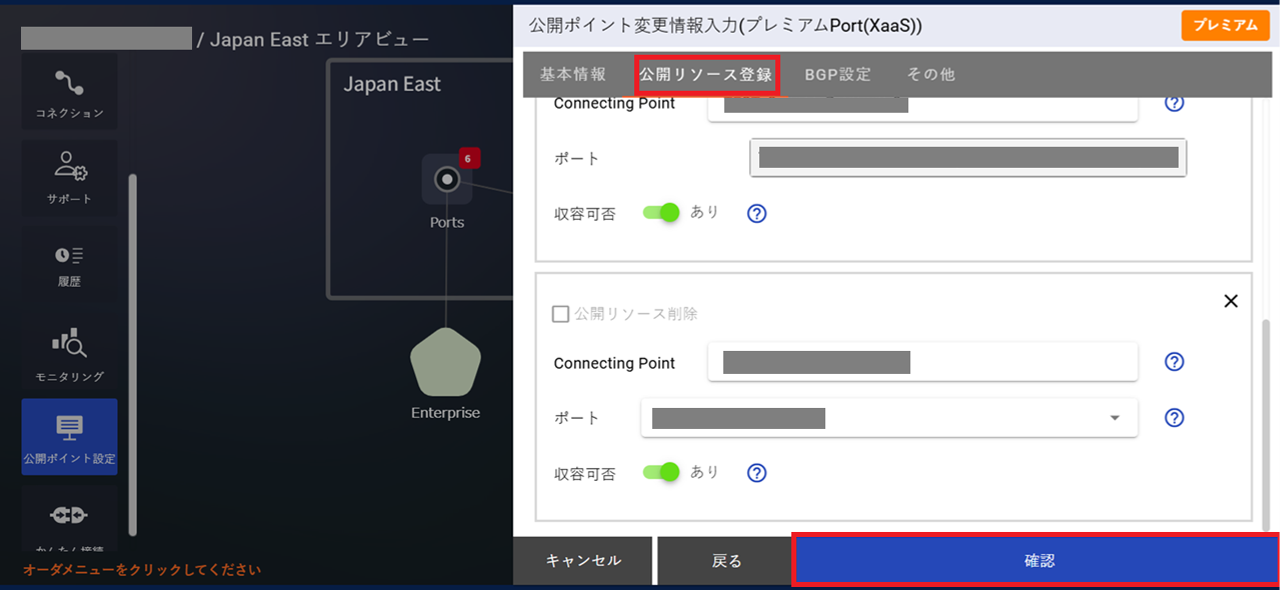1280x590 pixels.
Task: Click the help icon next to the ポート dropdown
Action: (x=1174, y=418)
